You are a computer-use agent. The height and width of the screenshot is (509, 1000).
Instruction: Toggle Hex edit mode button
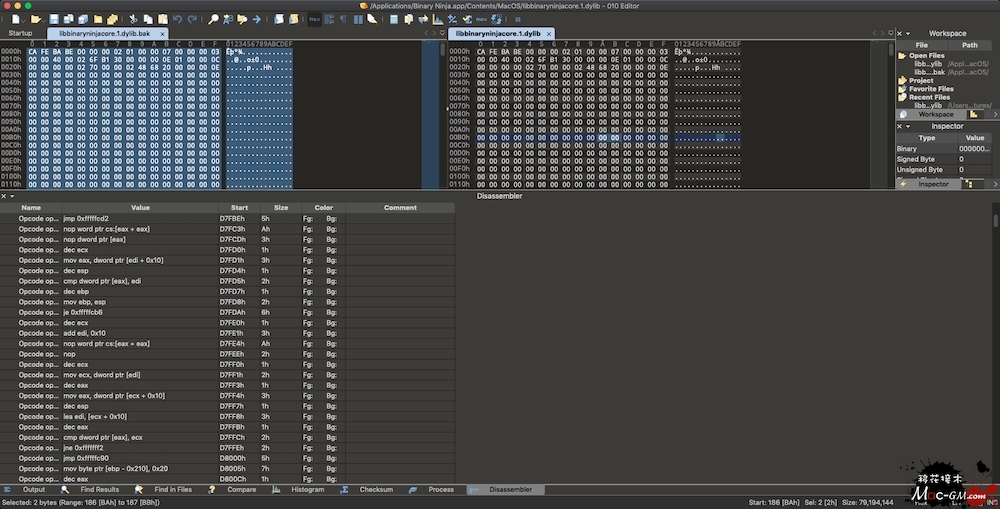click(x=314, y=19)
